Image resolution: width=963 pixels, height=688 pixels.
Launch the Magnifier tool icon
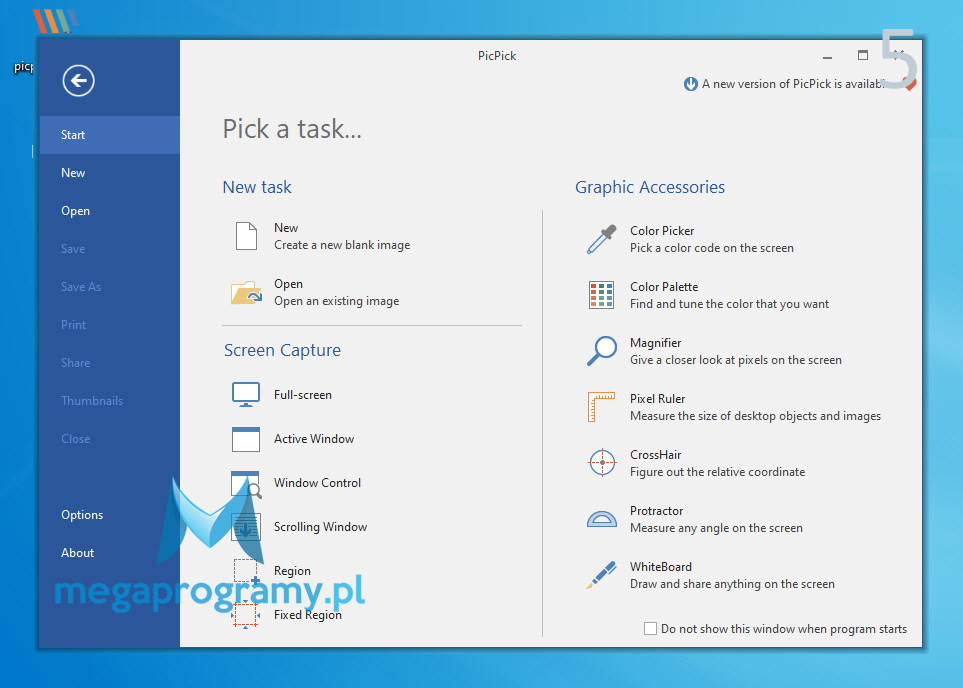(x=601, y=351)
